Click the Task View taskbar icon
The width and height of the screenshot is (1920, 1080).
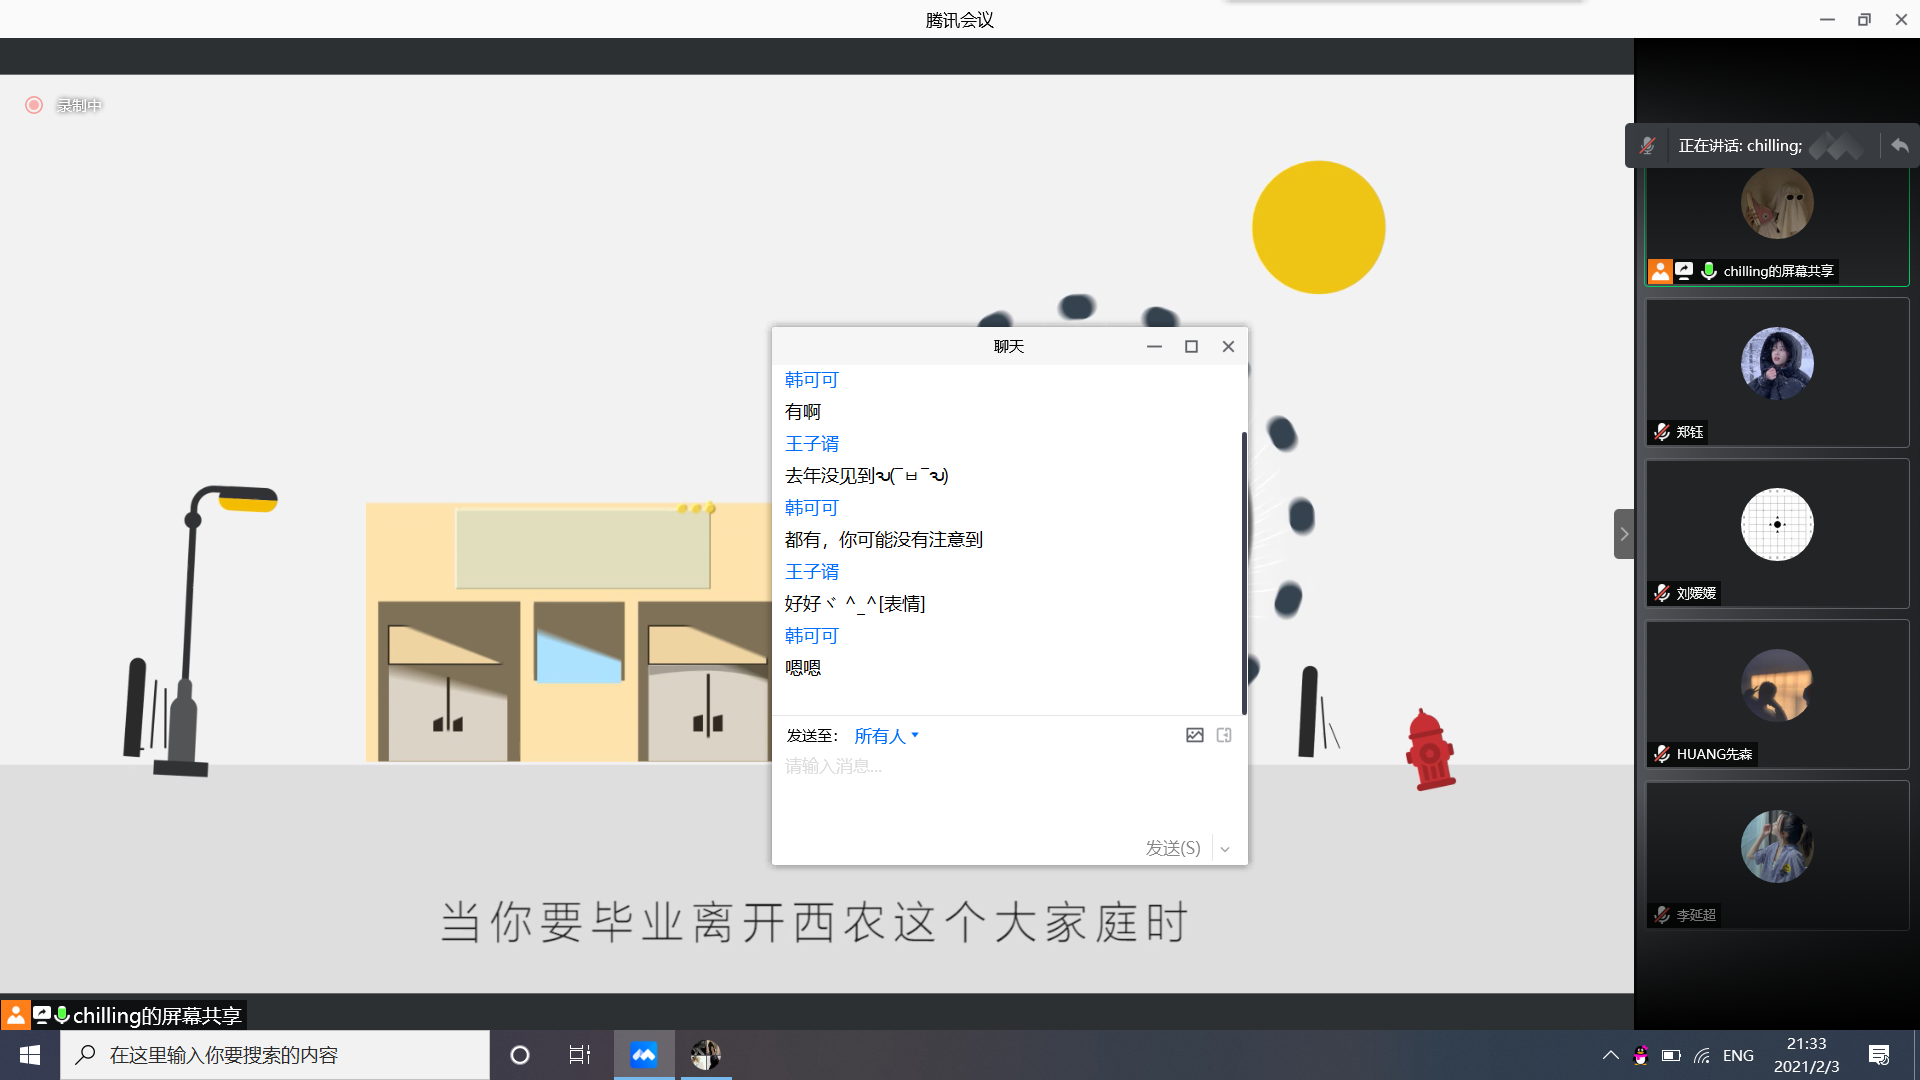579,1055
